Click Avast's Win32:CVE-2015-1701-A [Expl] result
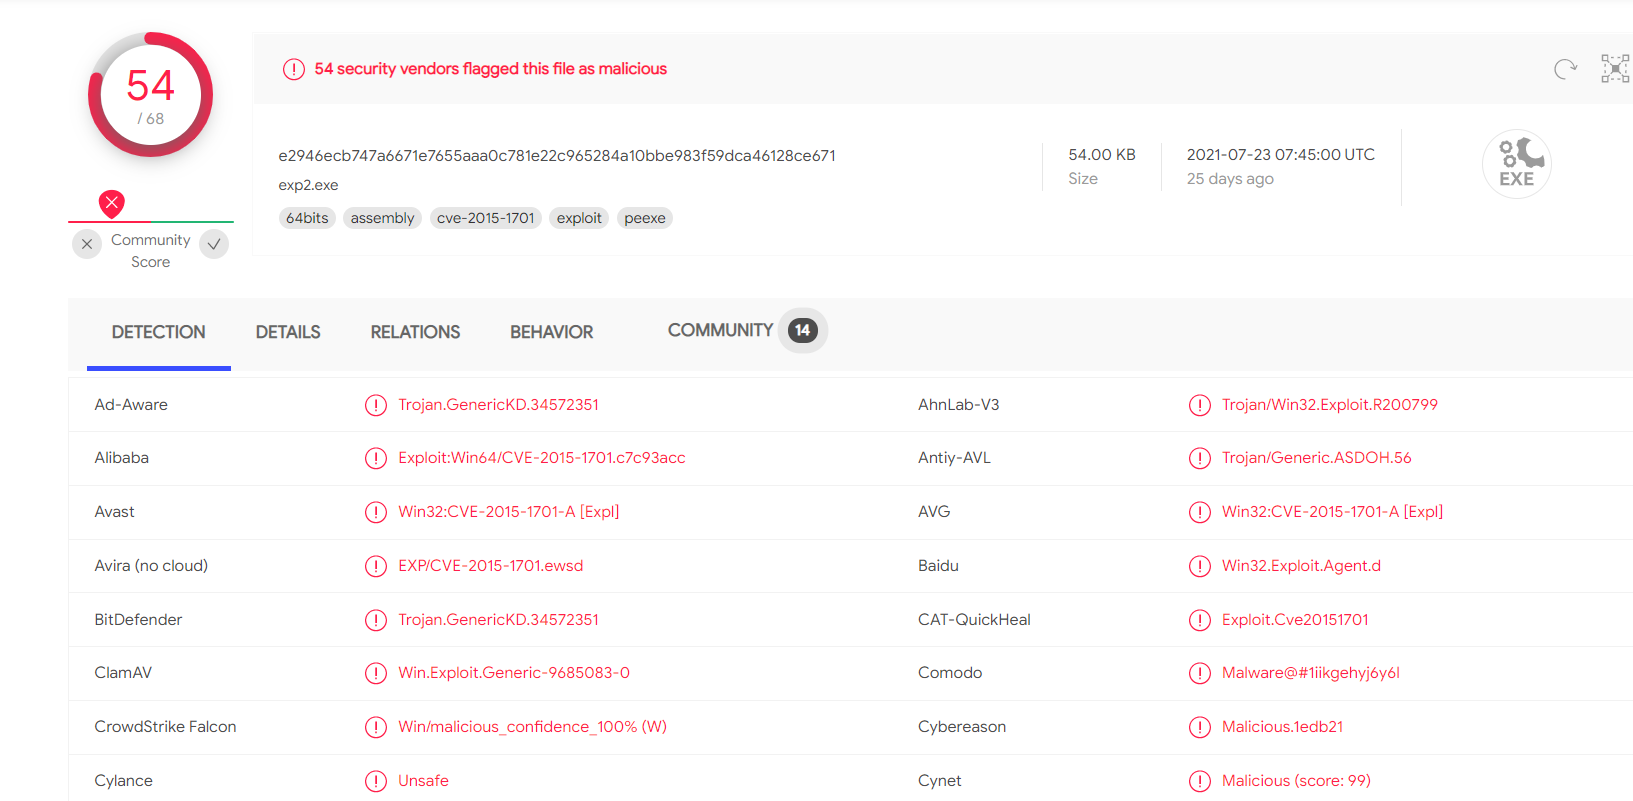The width and height of the screenshot is (1633, 801). pos(509,512)
